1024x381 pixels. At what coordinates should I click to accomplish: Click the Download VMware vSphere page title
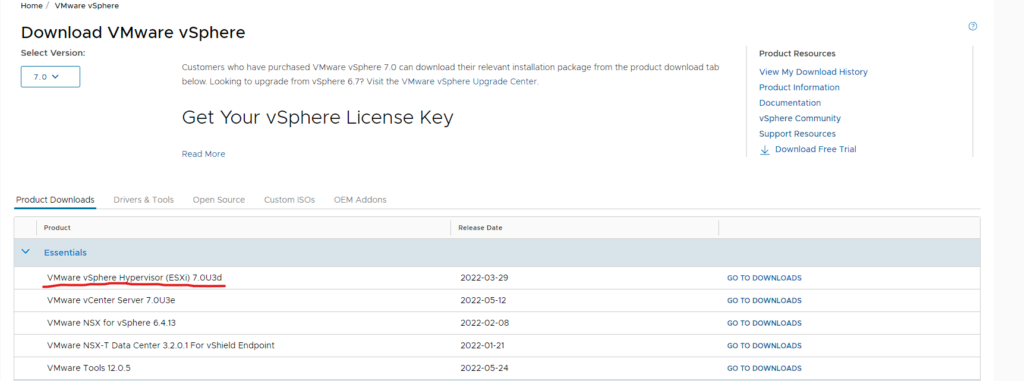(x=133, y=33)
